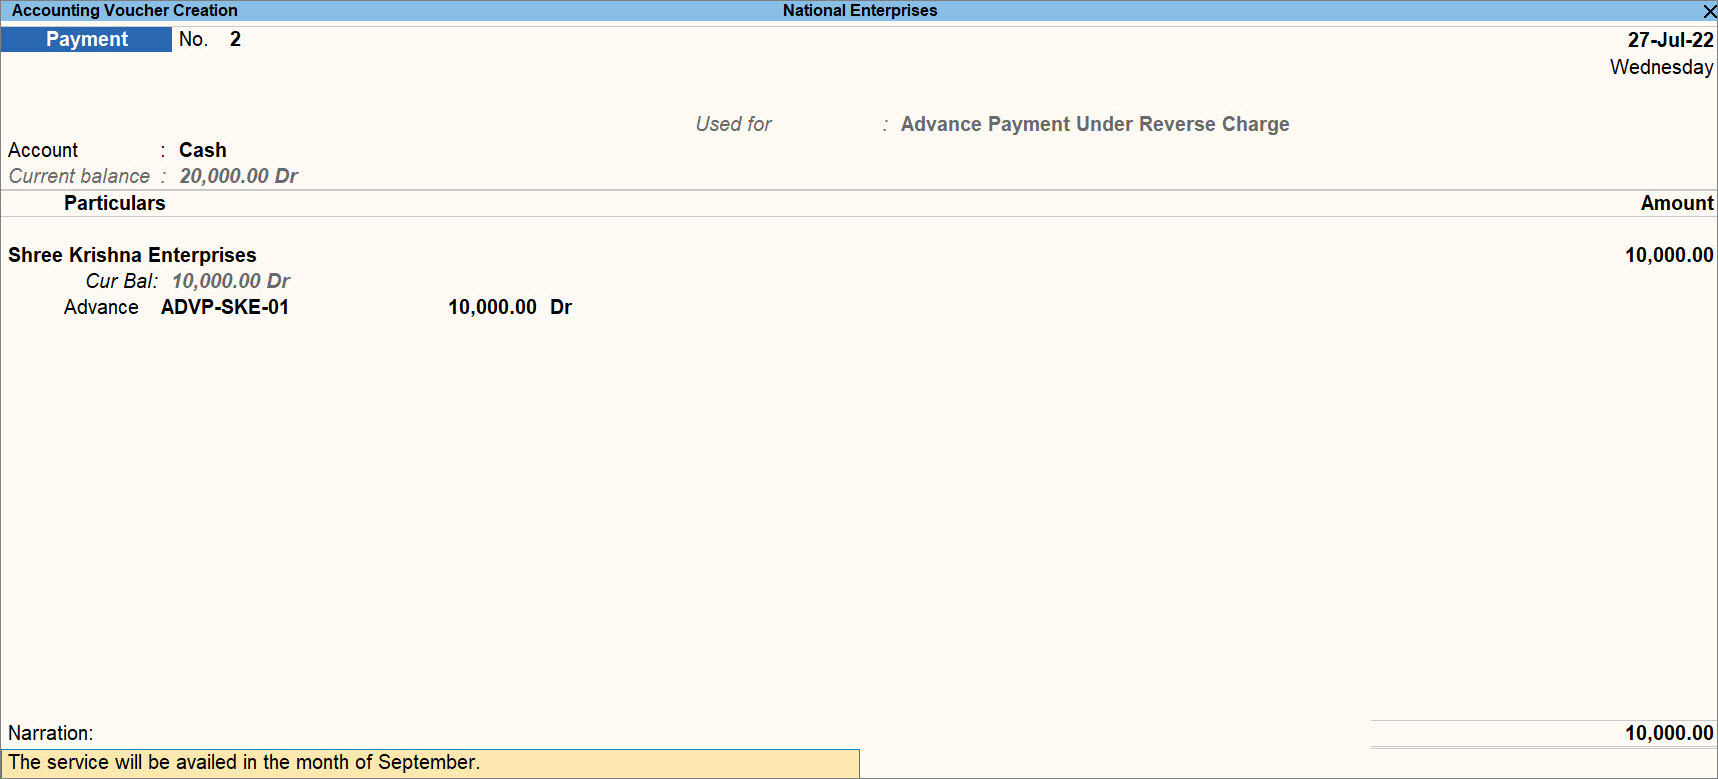The image size is (1718, 779).
Task: Click the 10,000.00 Dr bill amount
Action: 510,307
